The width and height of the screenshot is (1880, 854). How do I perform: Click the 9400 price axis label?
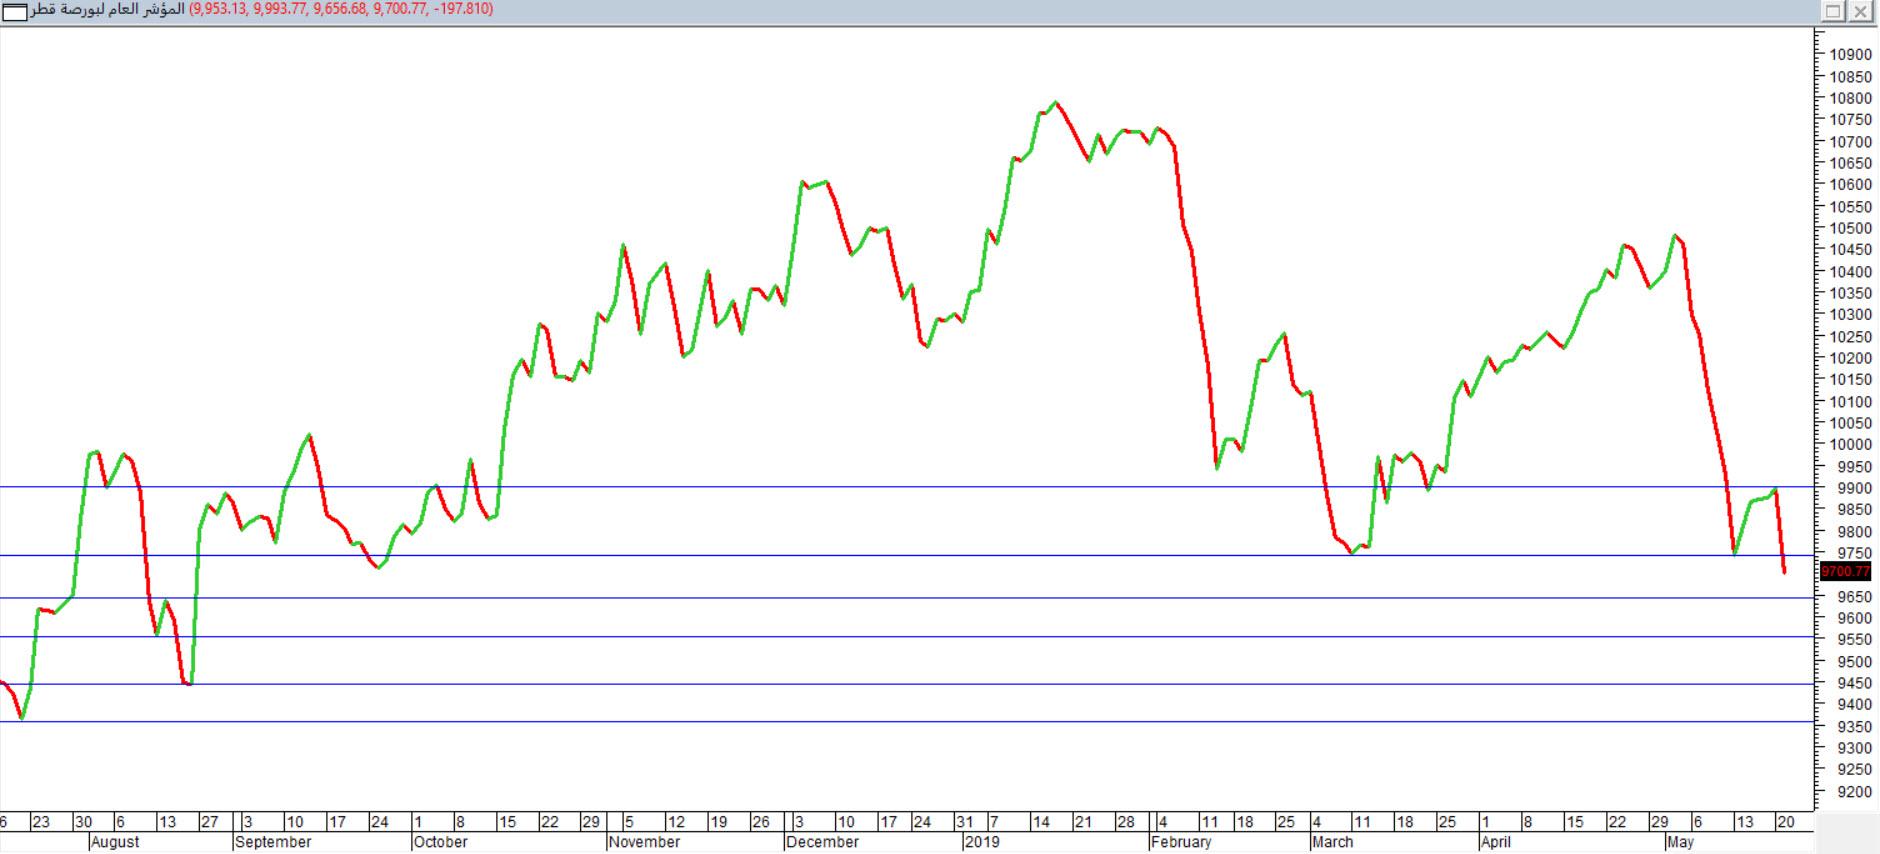(x=1854, y=705)
